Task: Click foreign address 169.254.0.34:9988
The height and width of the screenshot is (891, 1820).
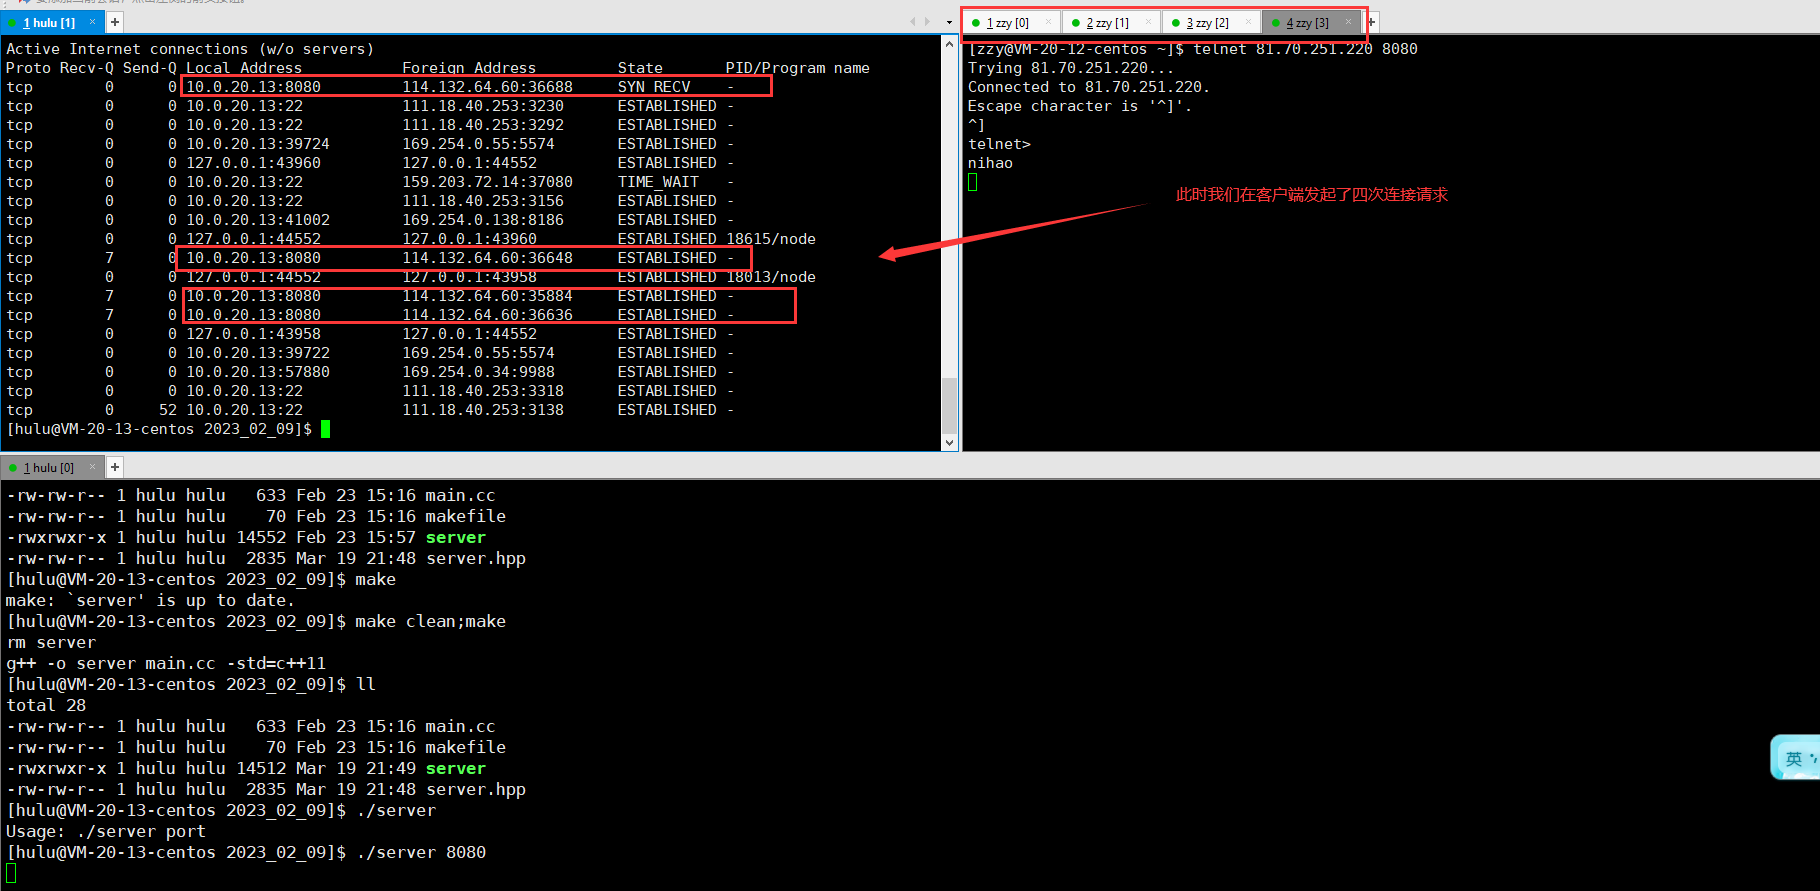Action: pyautogui.click(x=479, y=372)
